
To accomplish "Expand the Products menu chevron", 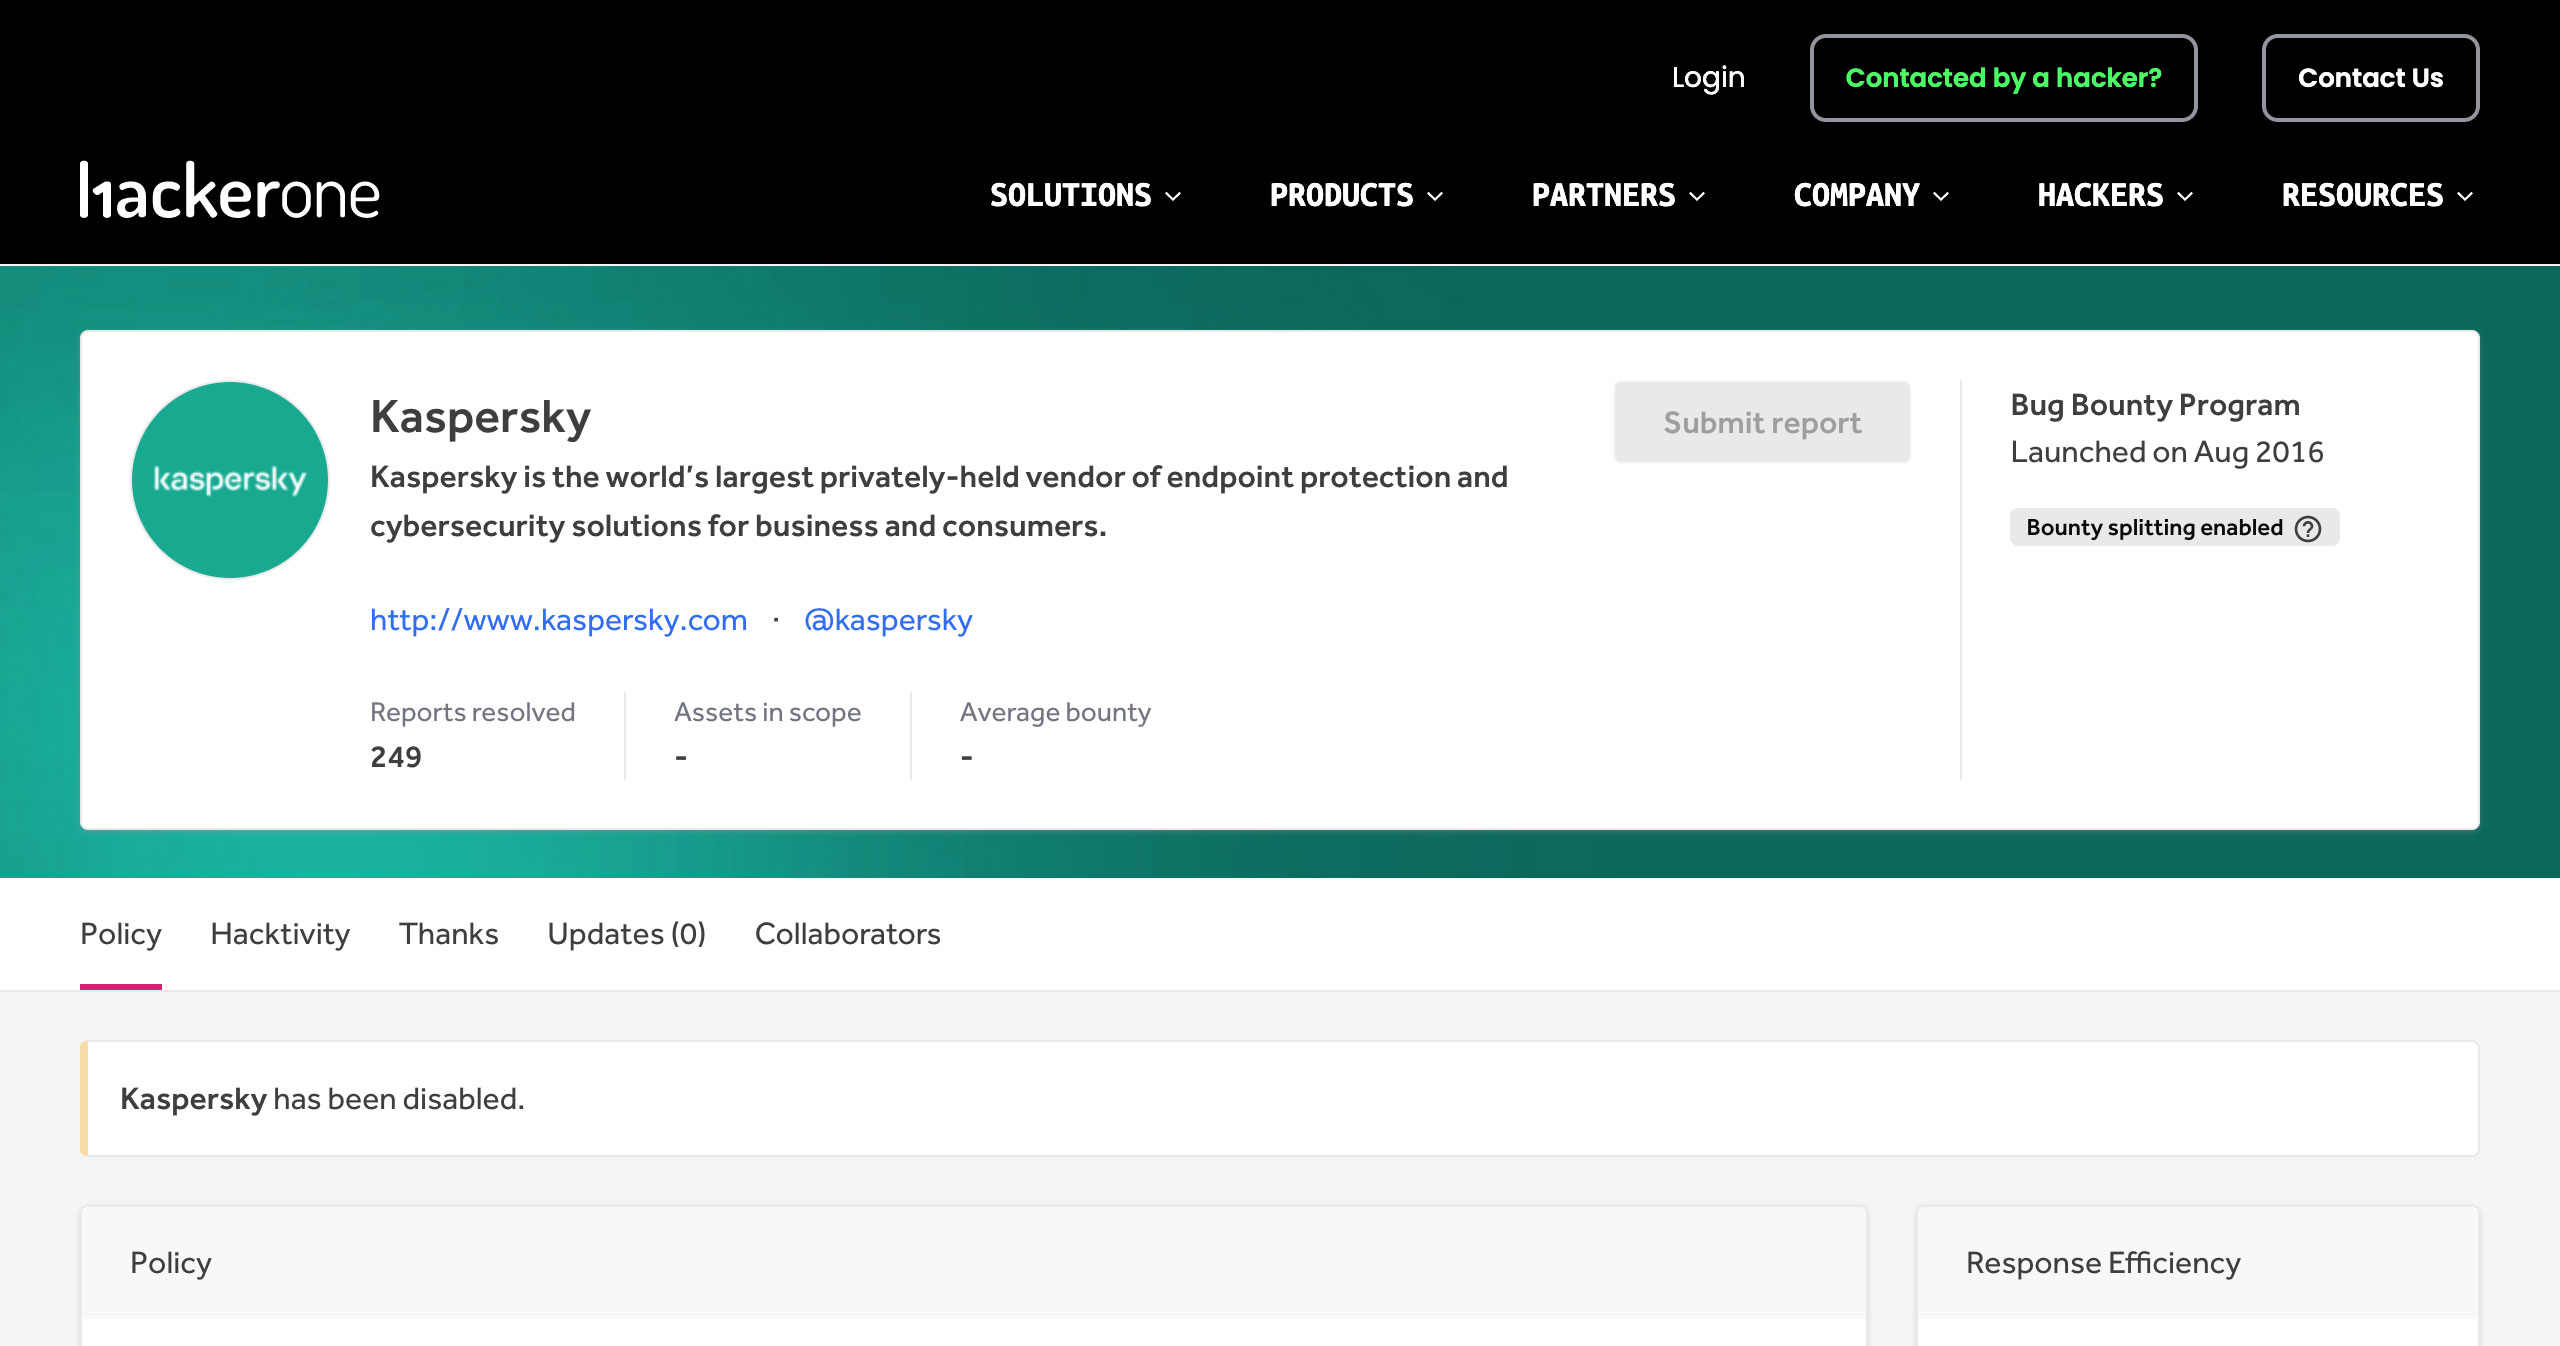I will (1435, 196).
